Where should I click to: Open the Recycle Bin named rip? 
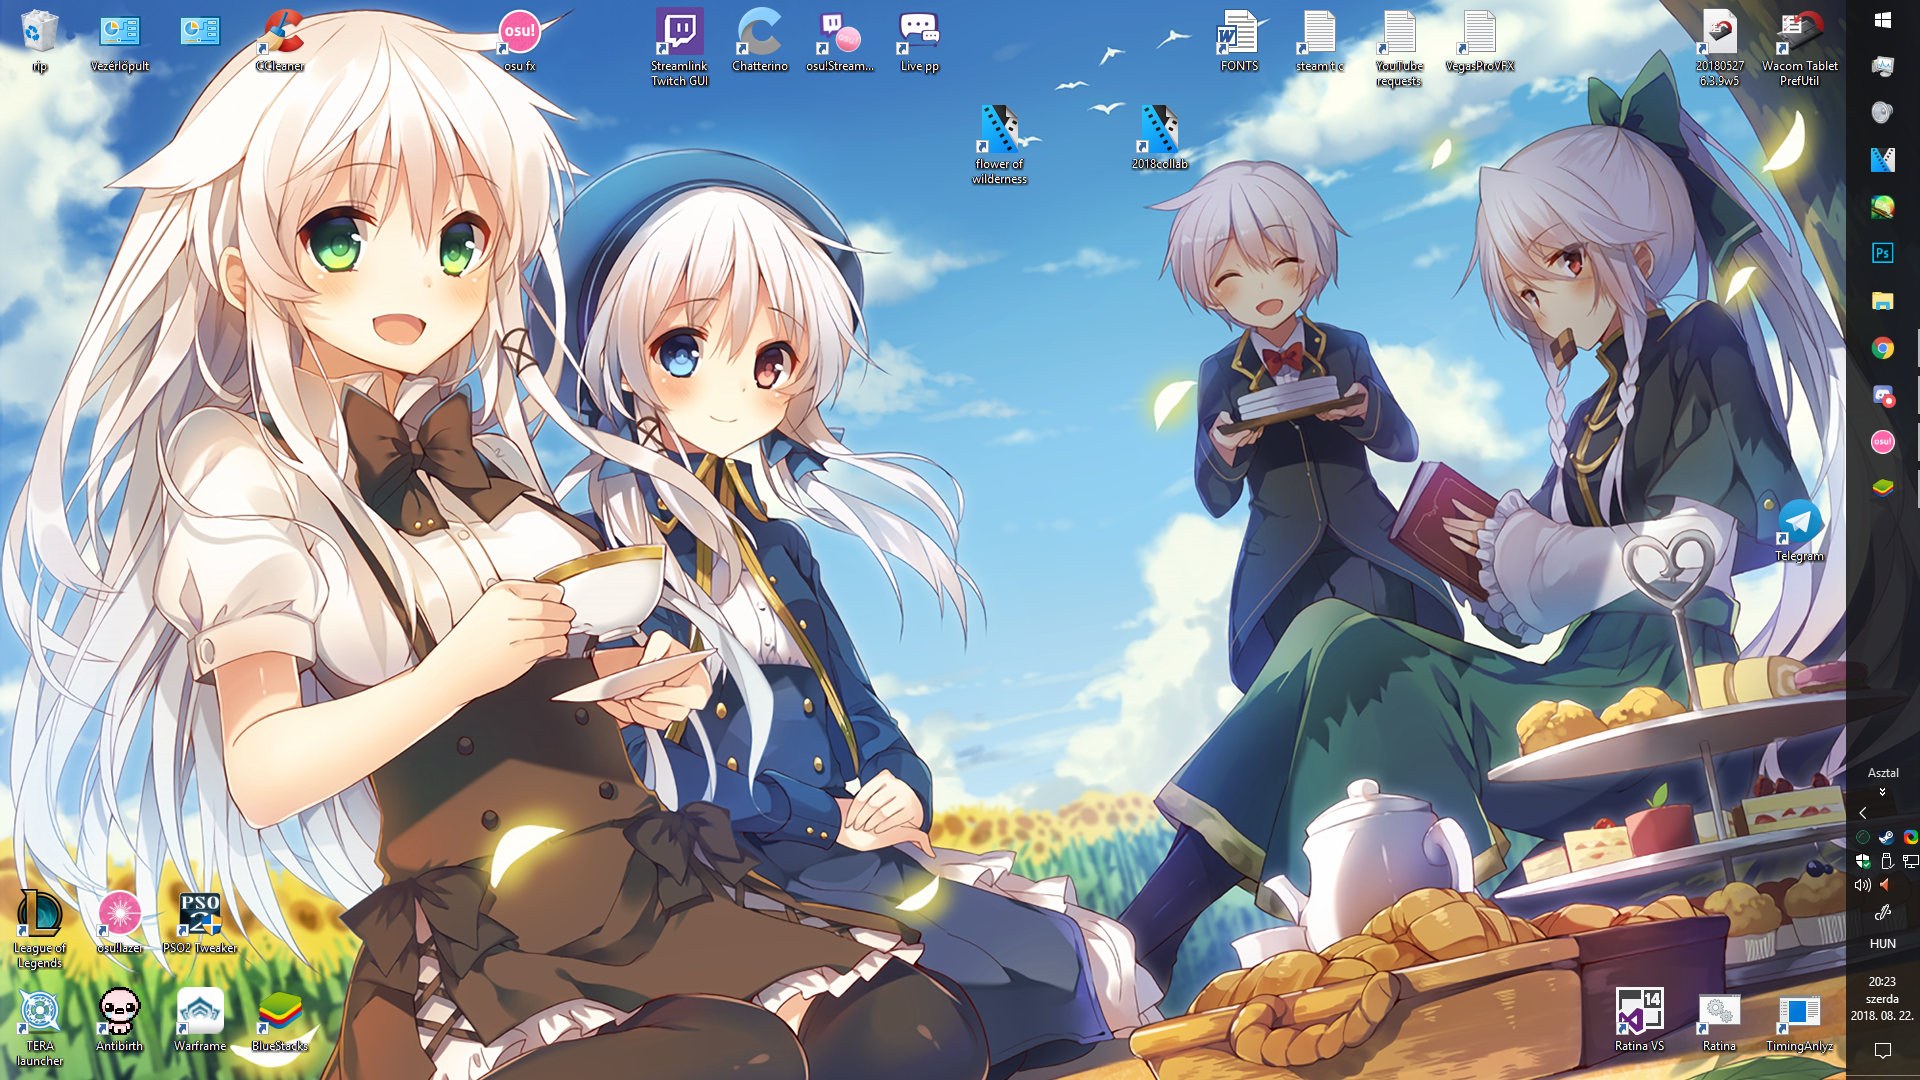(x=40, y=40)
